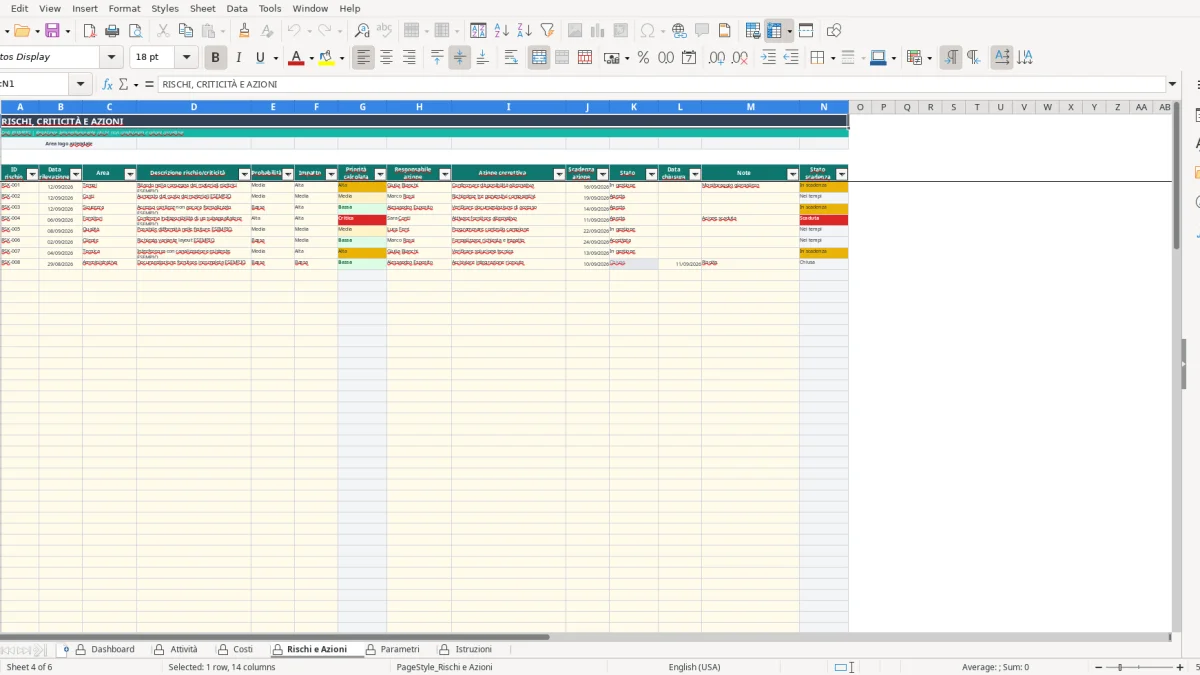Image resolution: width=1200 pixels, height=675 pixels.
Task: Decrease indent
Action: click(x=791, y=58)
